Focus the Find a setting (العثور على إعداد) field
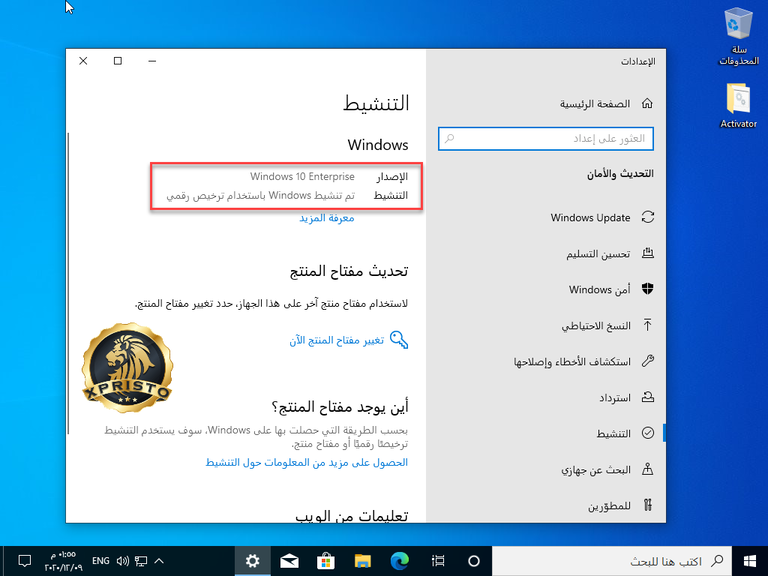The image size is (768, 576). pos(546,139)
